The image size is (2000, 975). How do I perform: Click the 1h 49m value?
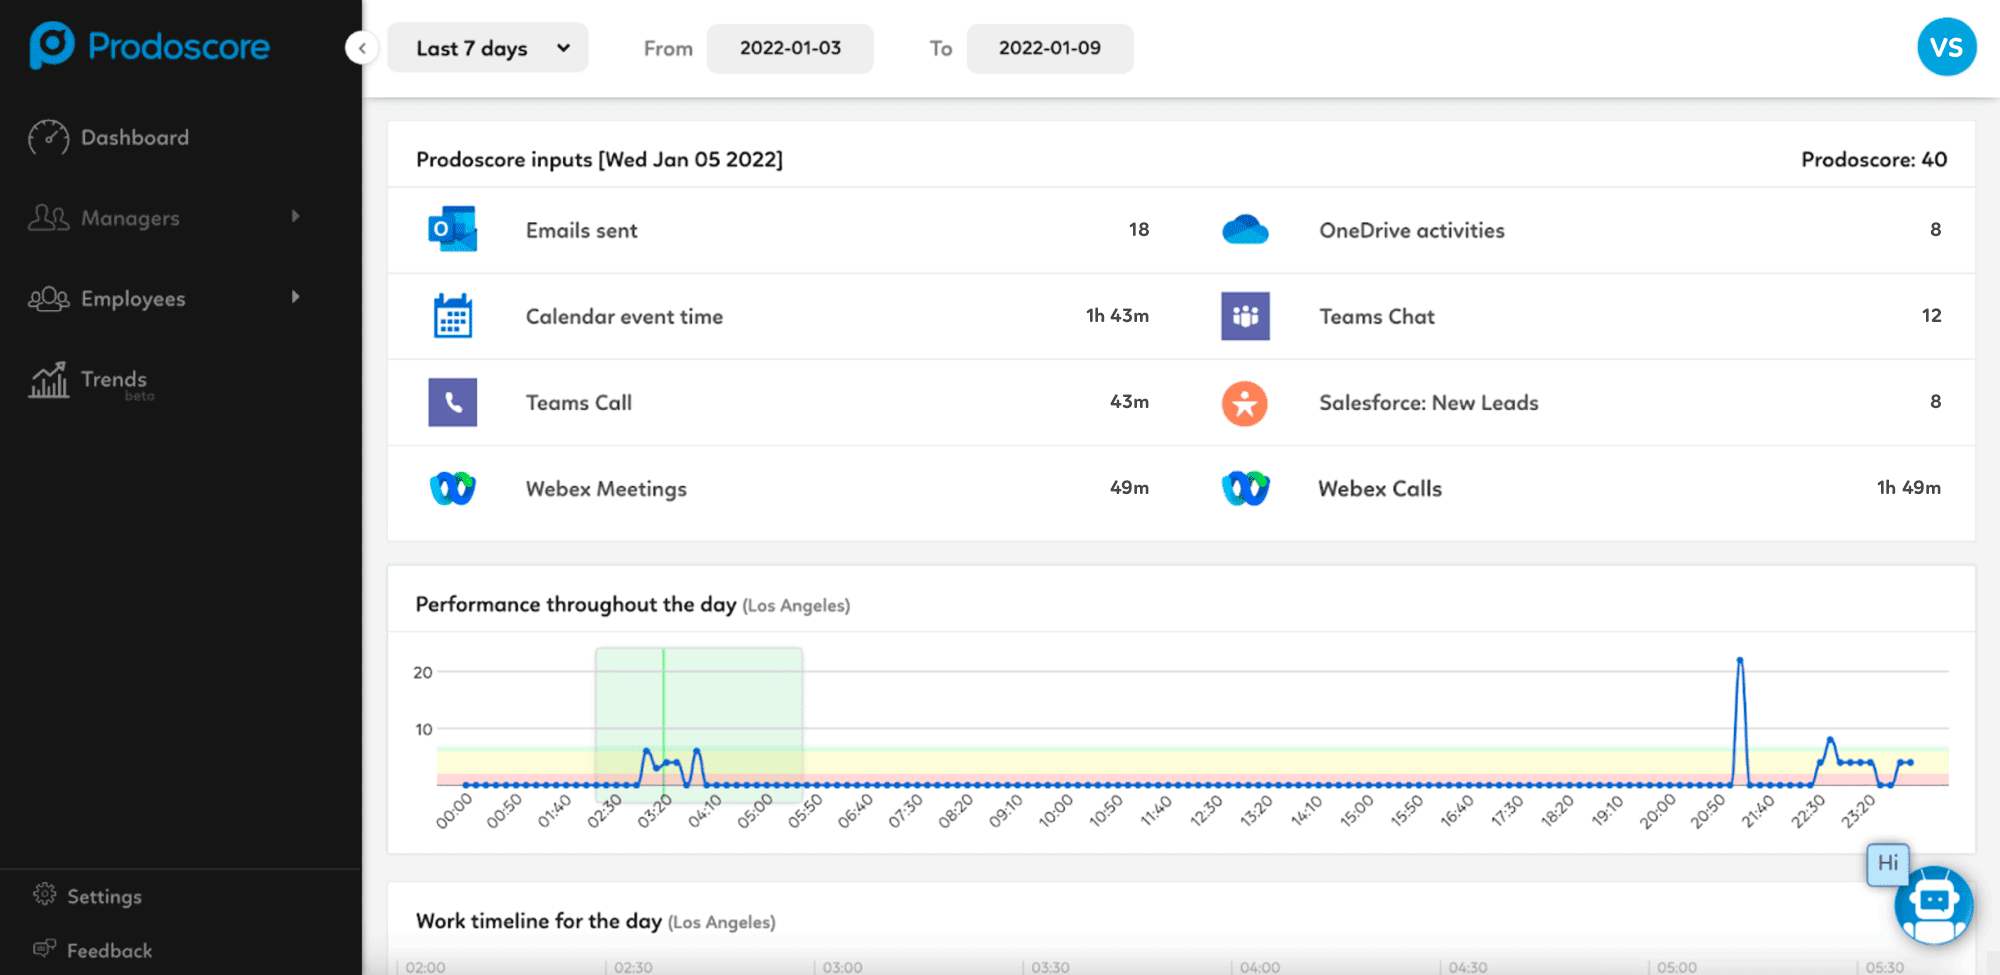(x=1909, y=487)
